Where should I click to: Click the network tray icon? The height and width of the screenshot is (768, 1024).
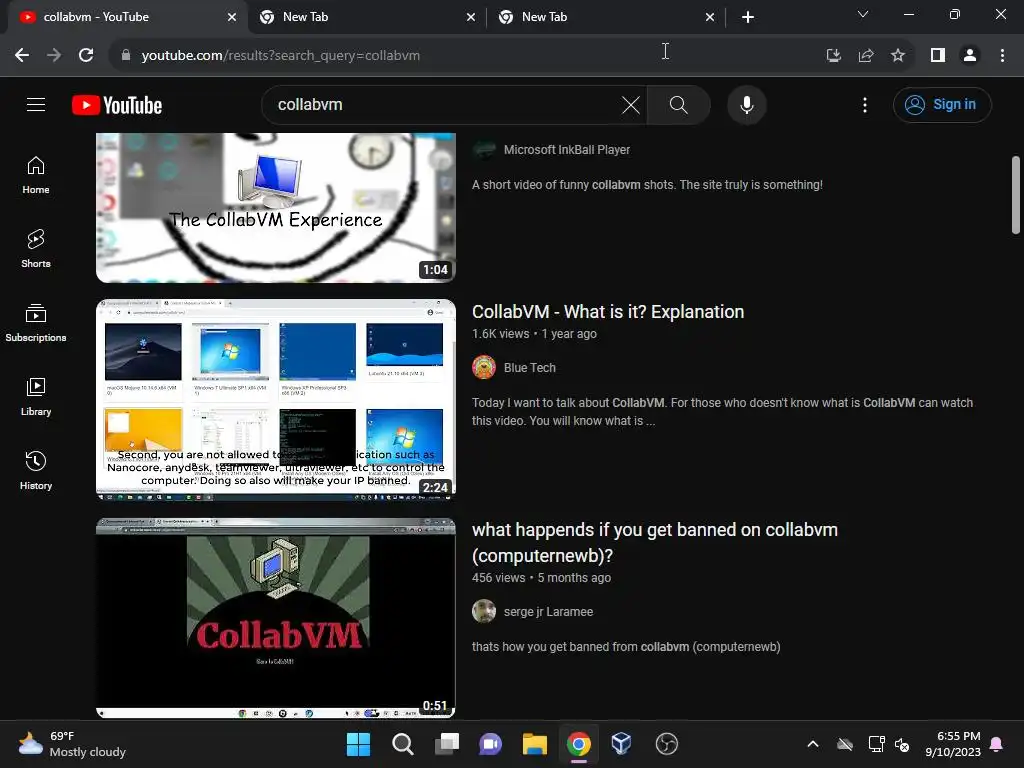[876, 744]
